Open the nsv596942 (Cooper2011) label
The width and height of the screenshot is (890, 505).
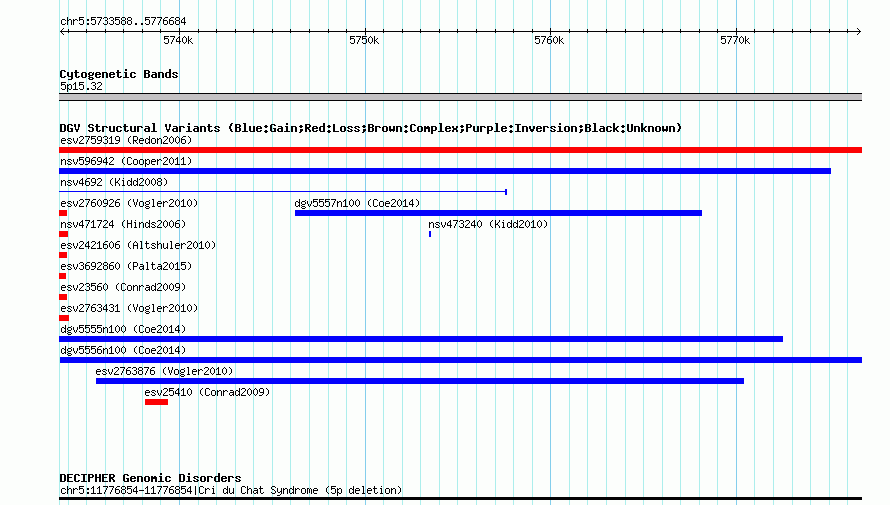(x=126, y=161)
